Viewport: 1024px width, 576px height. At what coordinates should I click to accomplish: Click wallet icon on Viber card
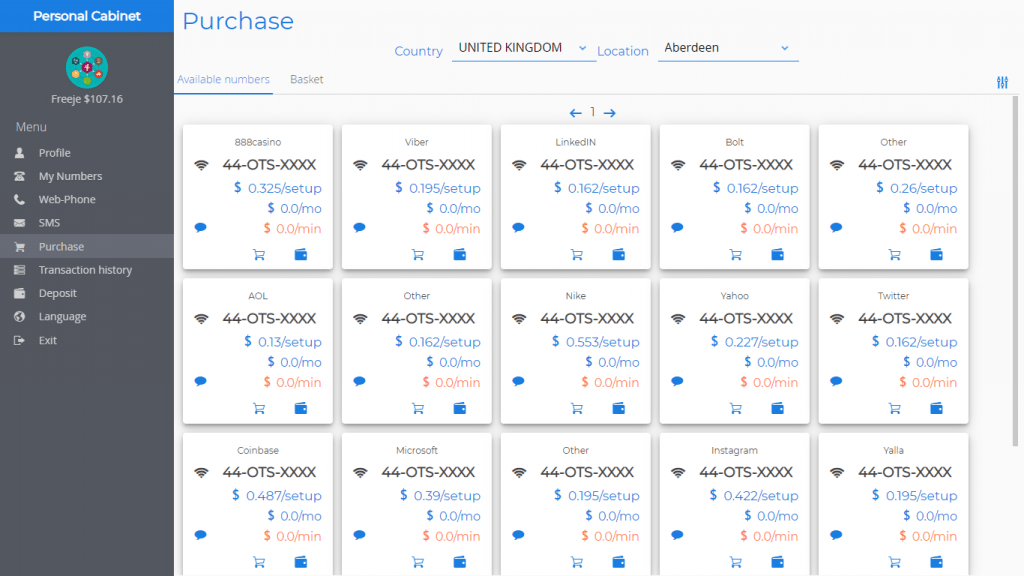pyautogui.click(x=460, y=255)
